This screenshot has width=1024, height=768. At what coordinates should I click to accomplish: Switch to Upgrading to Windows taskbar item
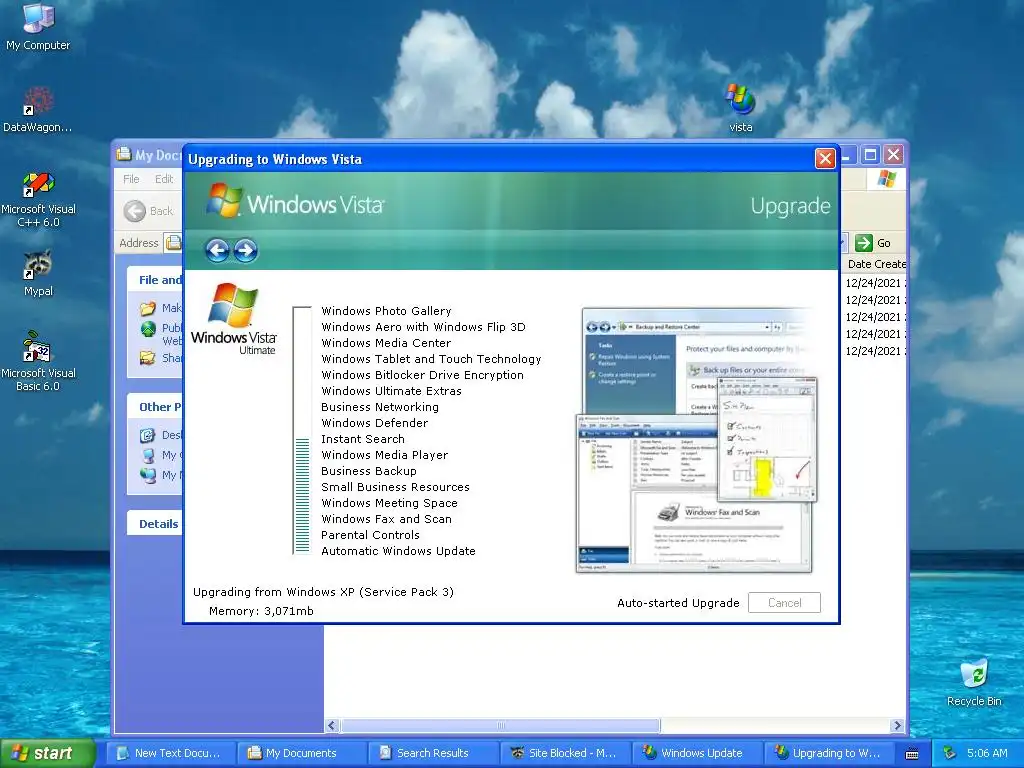827,753
